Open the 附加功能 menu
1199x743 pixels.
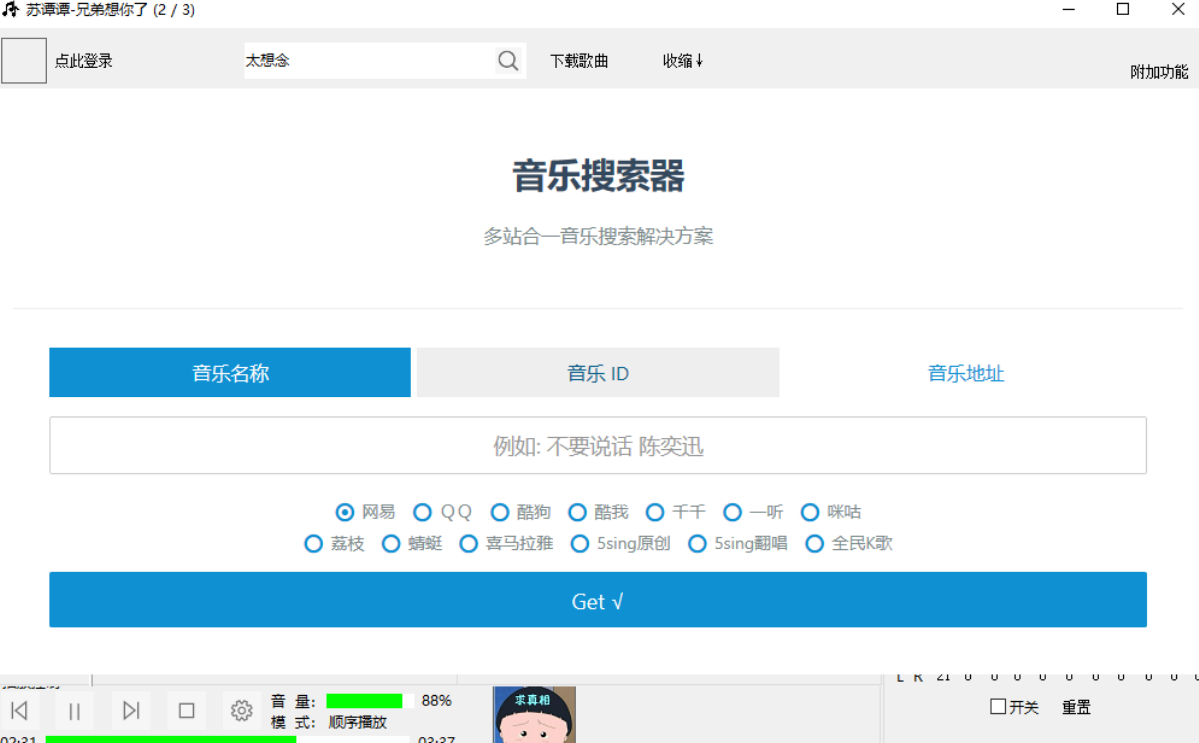coord(1159,72)
